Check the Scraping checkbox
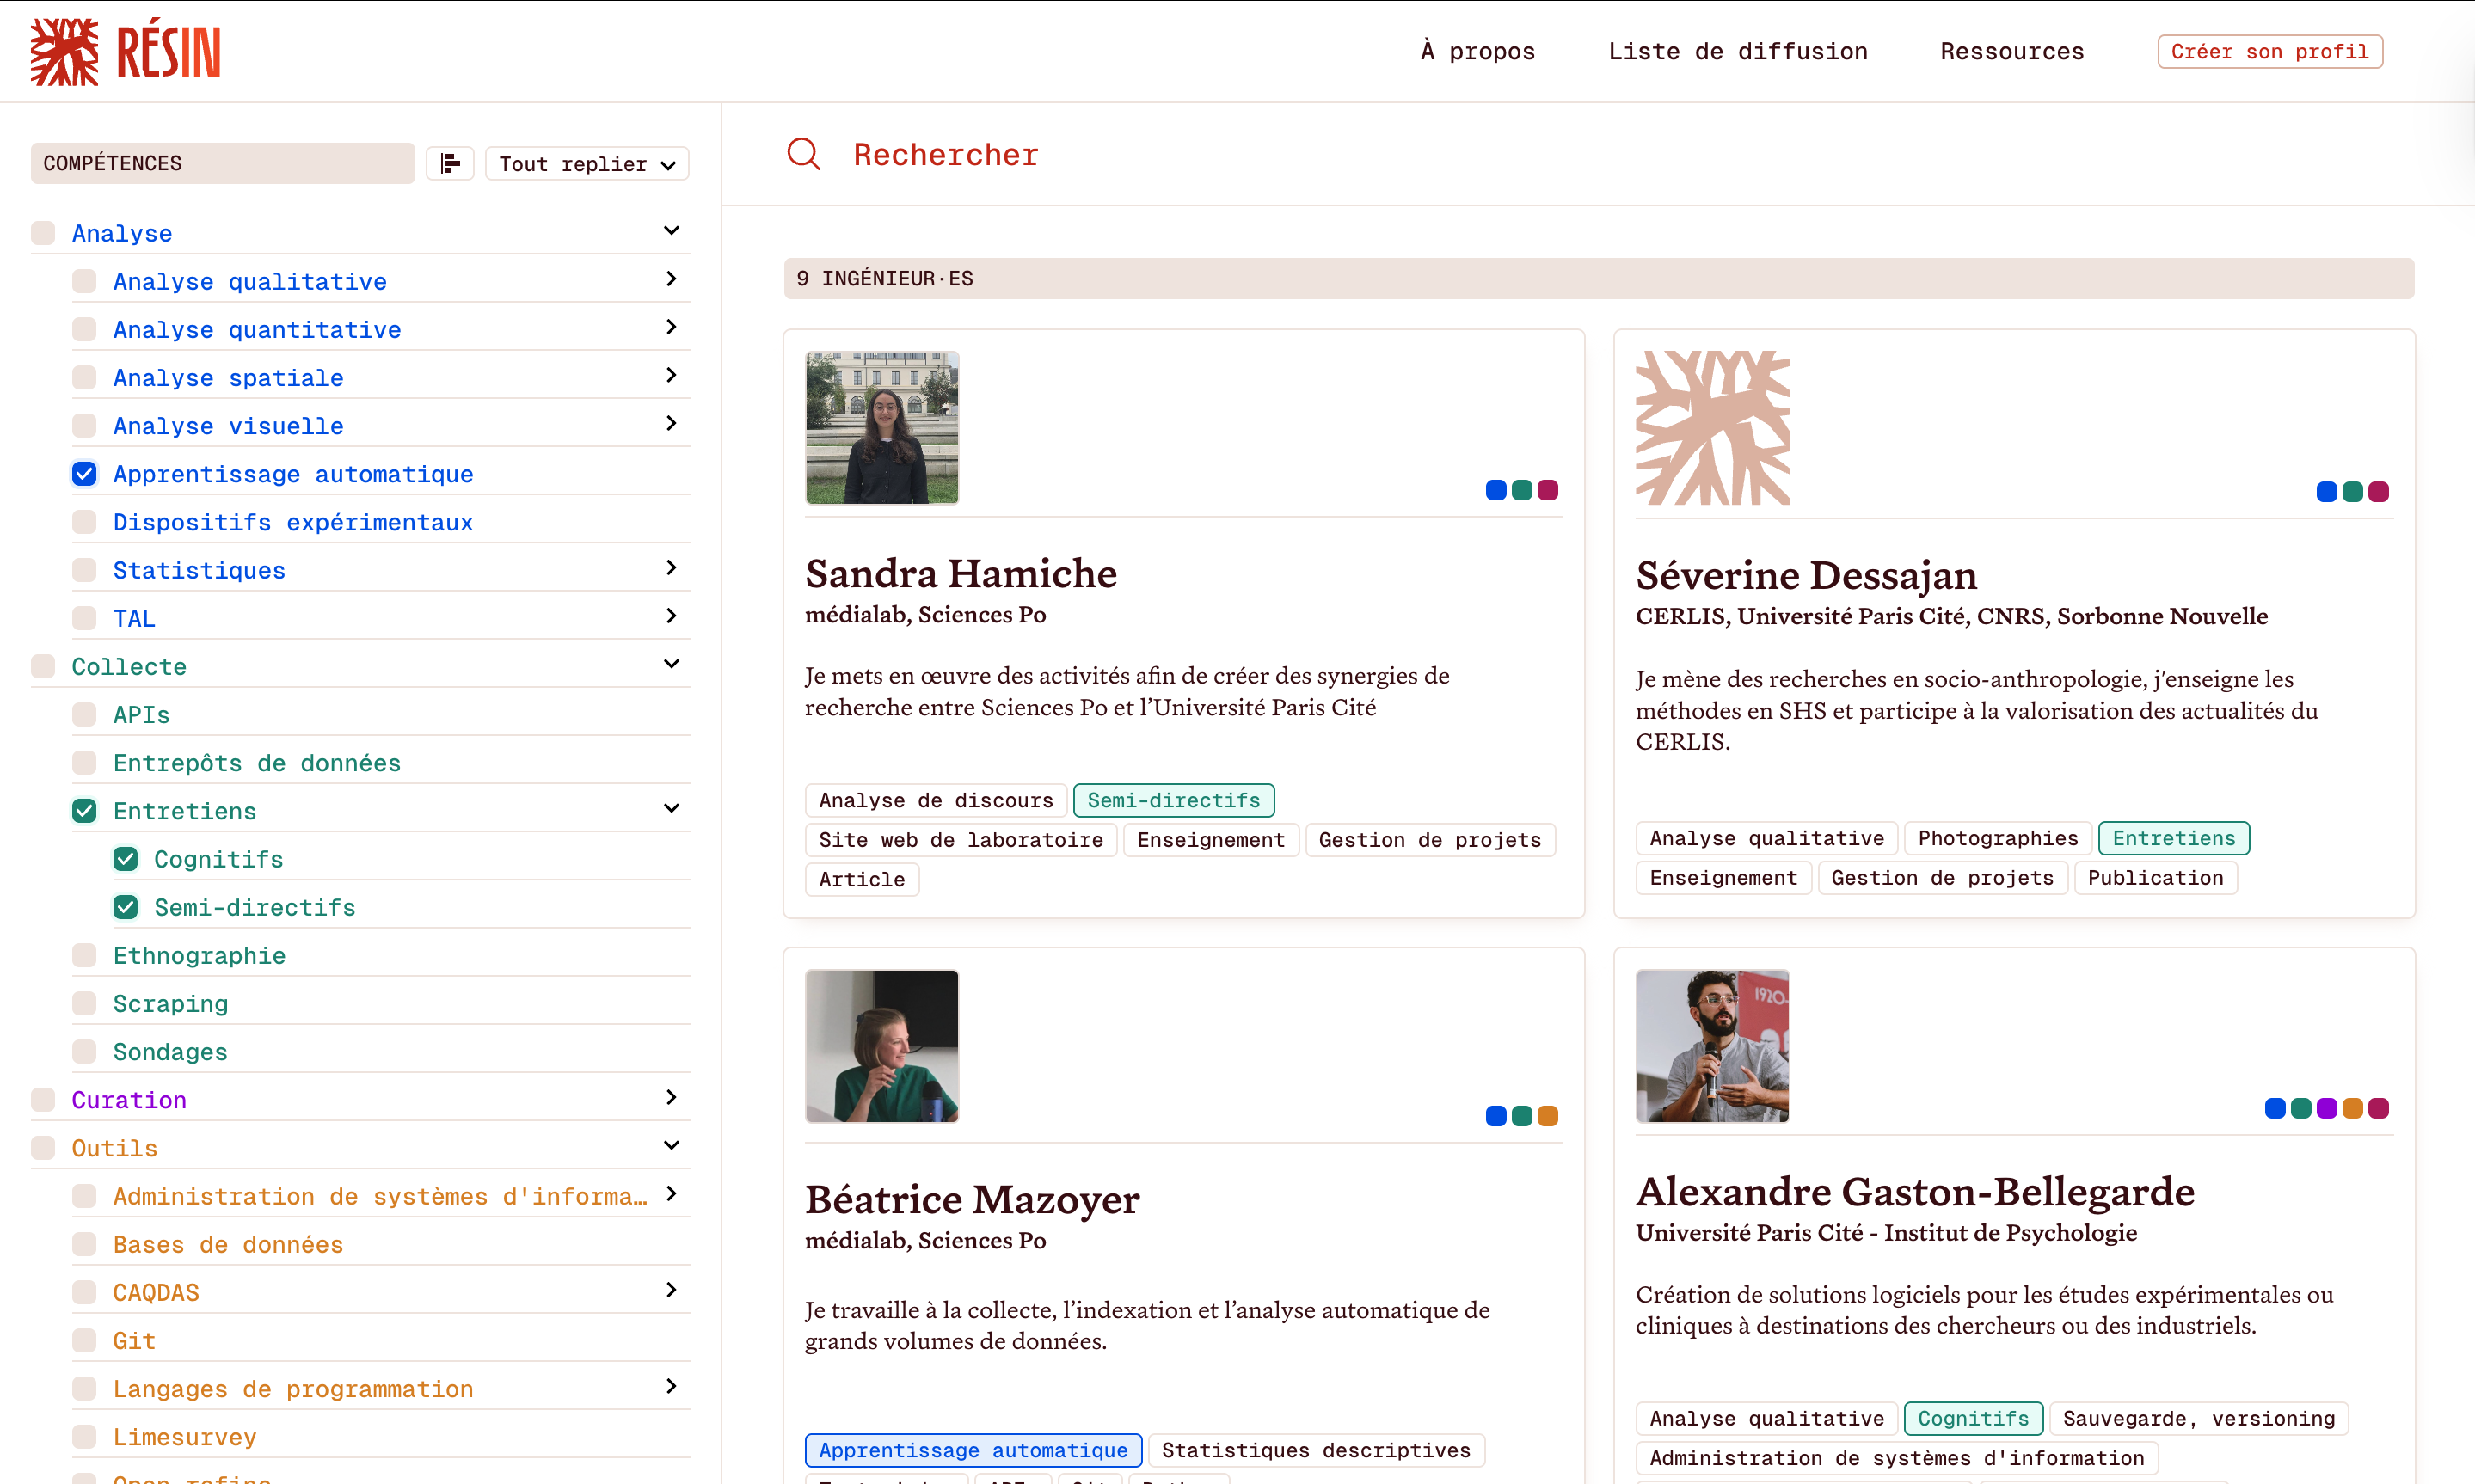 [85, 1003]
